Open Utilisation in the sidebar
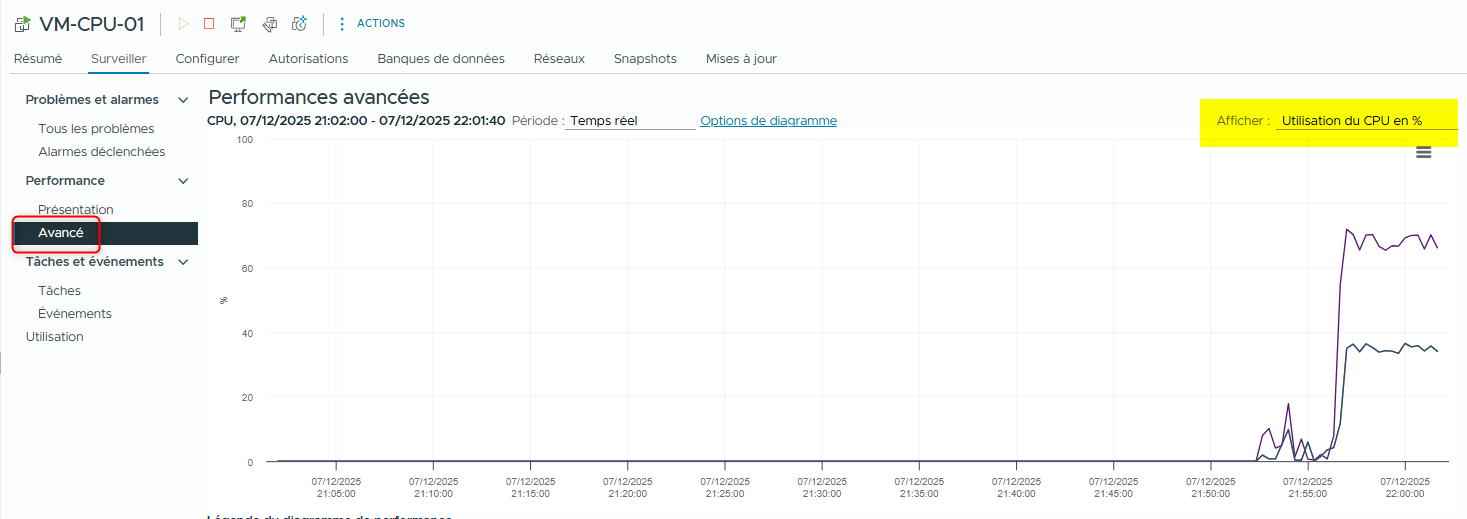This screenshot has height=519, width=1467. coord(54,337)
